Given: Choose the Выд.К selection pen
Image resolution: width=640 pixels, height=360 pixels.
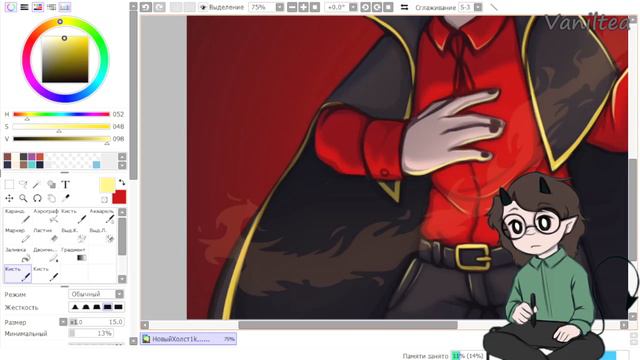Looking at the screenshot, I should [x=74, y=235].
